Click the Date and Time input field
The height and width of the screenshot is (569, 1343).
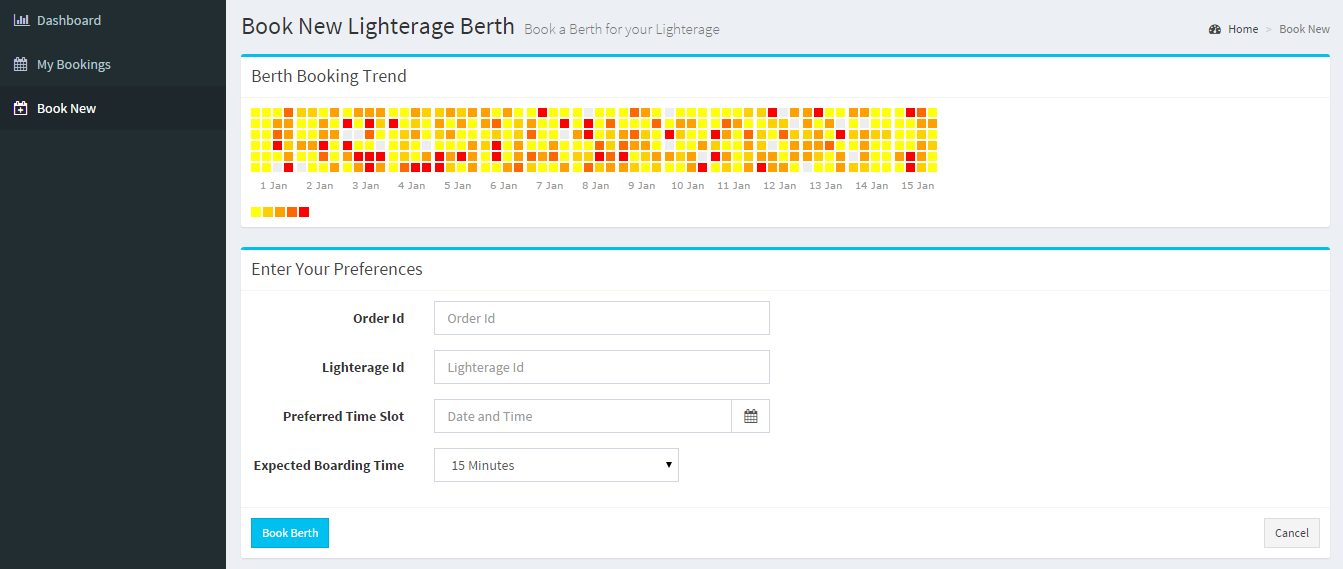583,416
